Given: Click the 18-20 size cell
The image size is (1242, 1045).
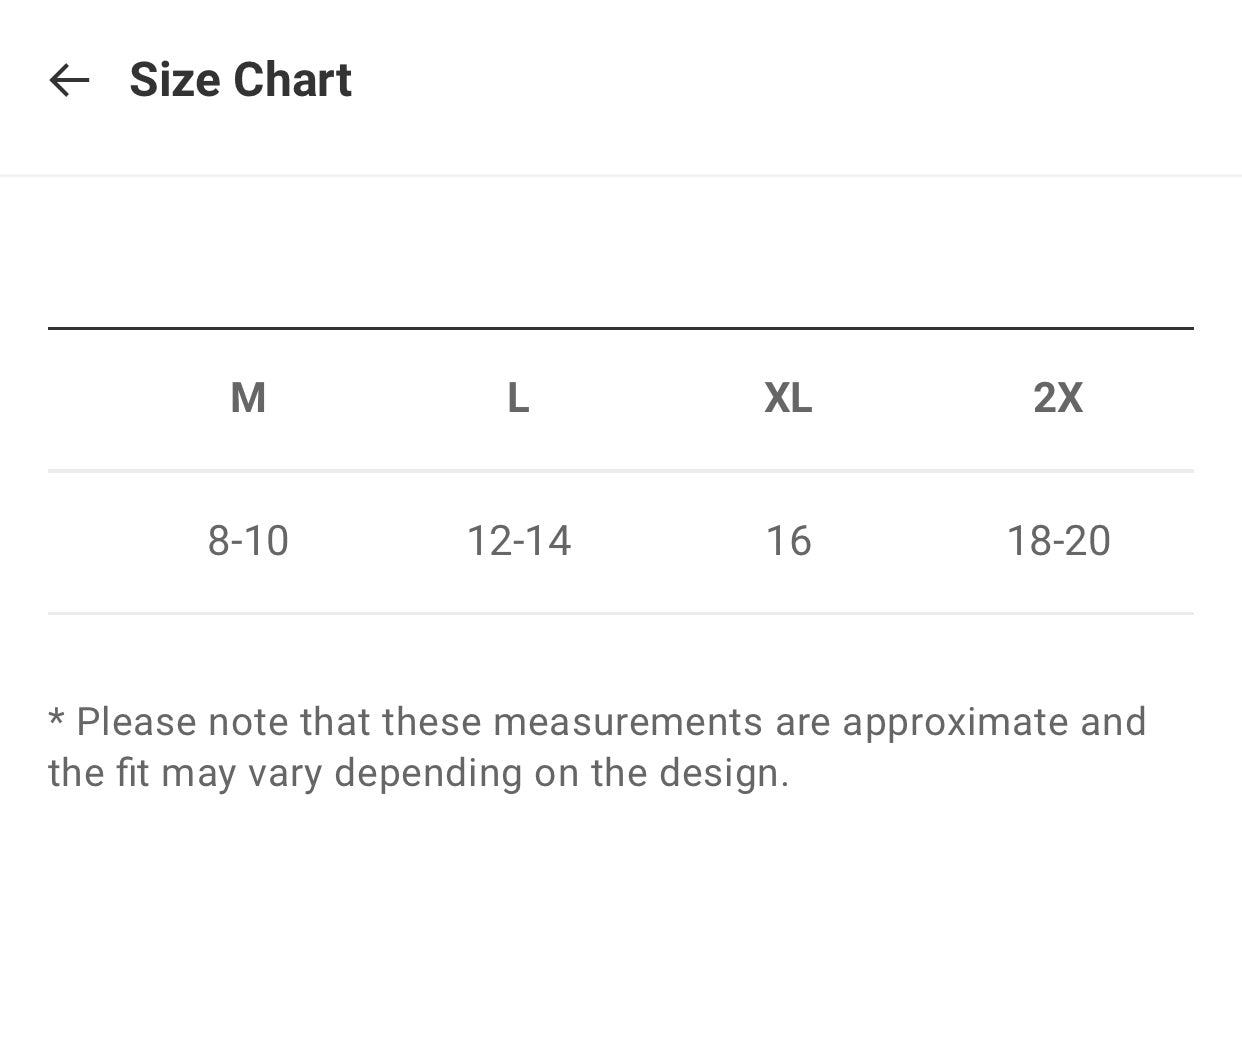Looking at the screenshot, I should tap(1059, 540).
